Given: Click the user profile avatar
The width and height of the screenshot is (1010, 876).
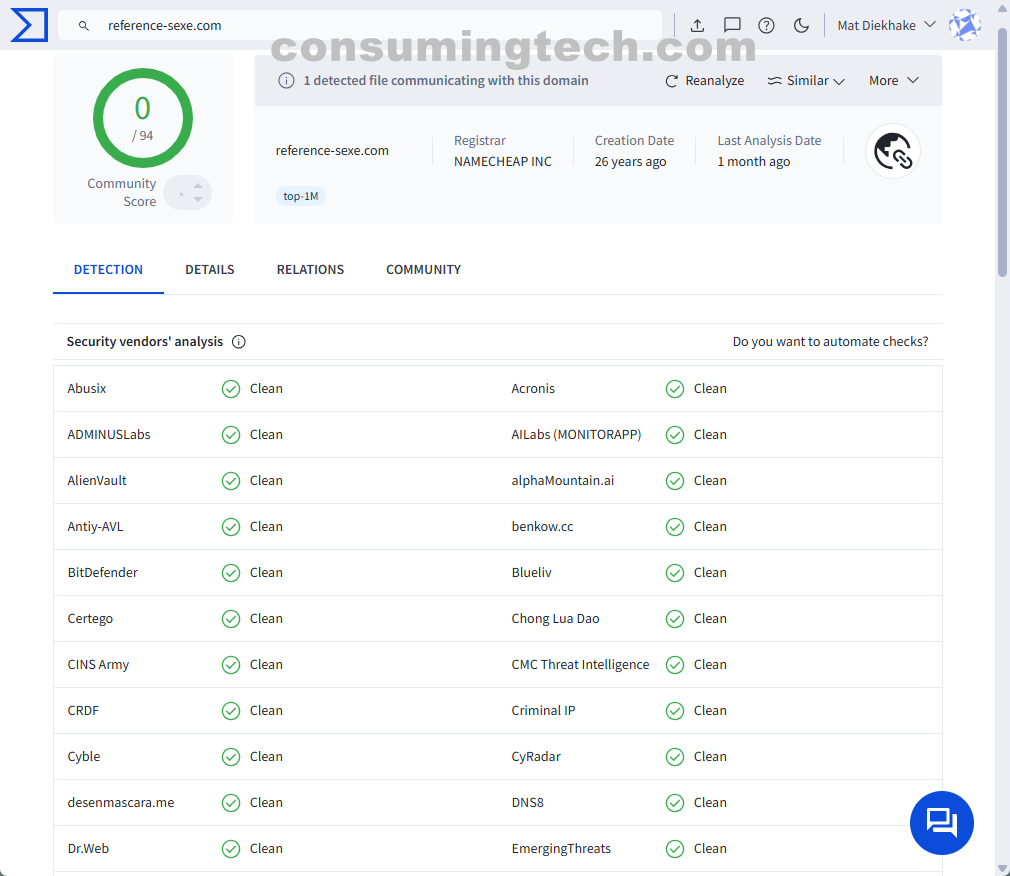Looking at the screenshot, I should tap(964, 25).
